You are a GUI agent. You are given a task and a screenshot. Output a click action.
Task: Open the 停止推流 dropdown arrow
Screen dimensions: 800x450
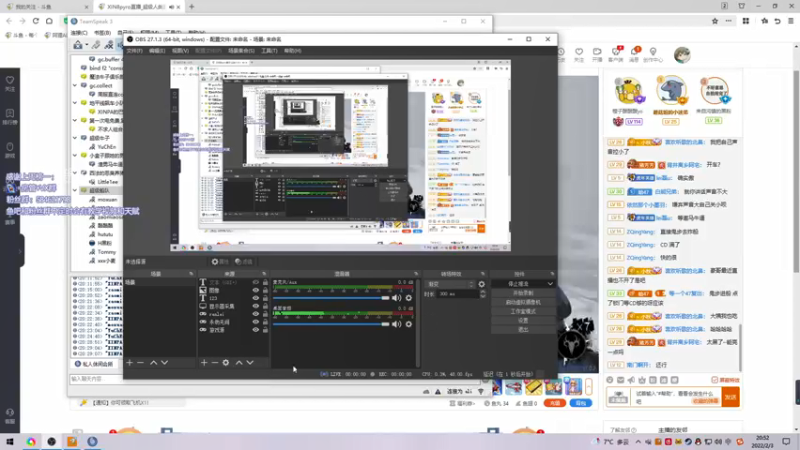(x=550, y=284)
